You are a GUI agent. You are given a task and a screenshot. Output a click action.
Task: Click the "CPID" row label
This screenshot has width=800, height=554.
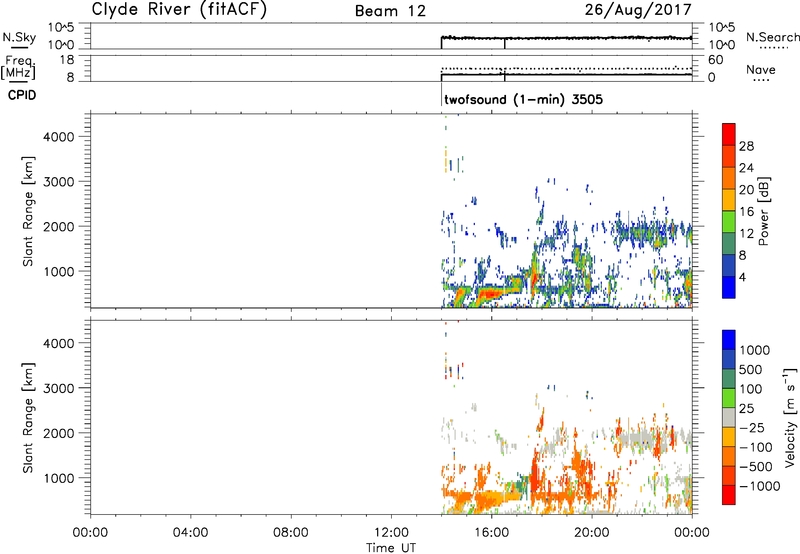coord(22,95)
